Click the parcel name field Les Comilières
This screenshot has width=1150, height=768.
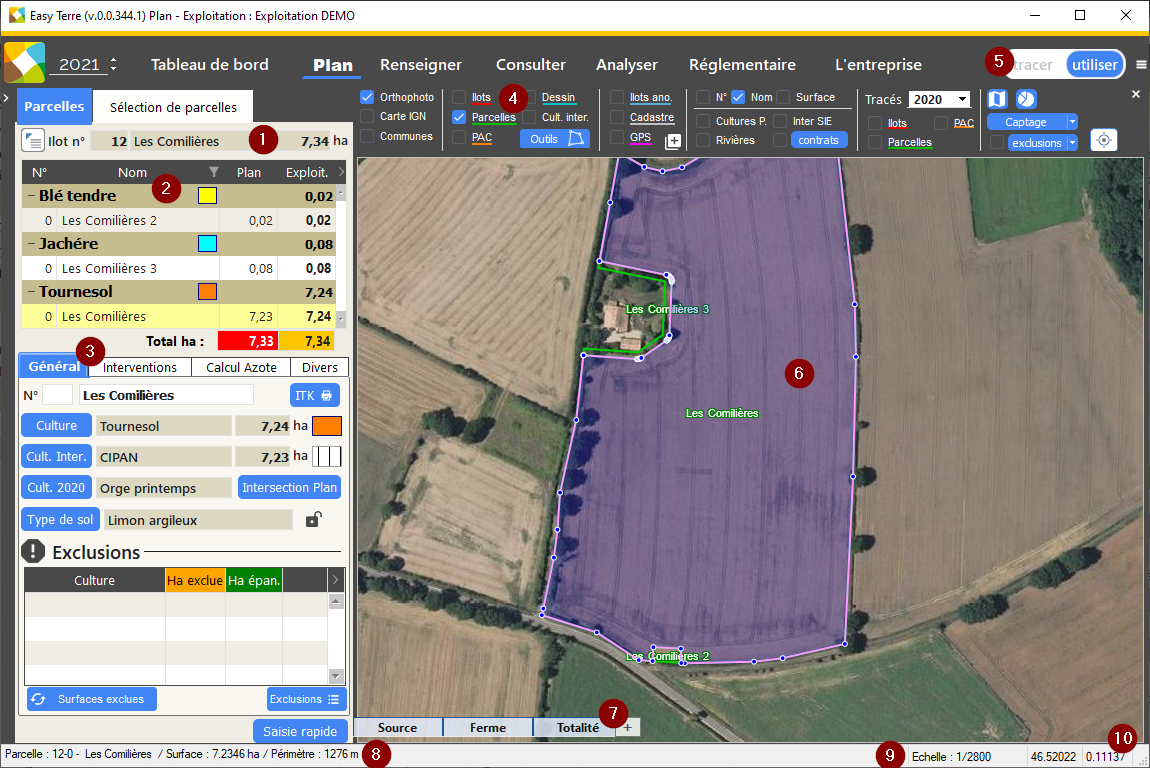(165, 395)
